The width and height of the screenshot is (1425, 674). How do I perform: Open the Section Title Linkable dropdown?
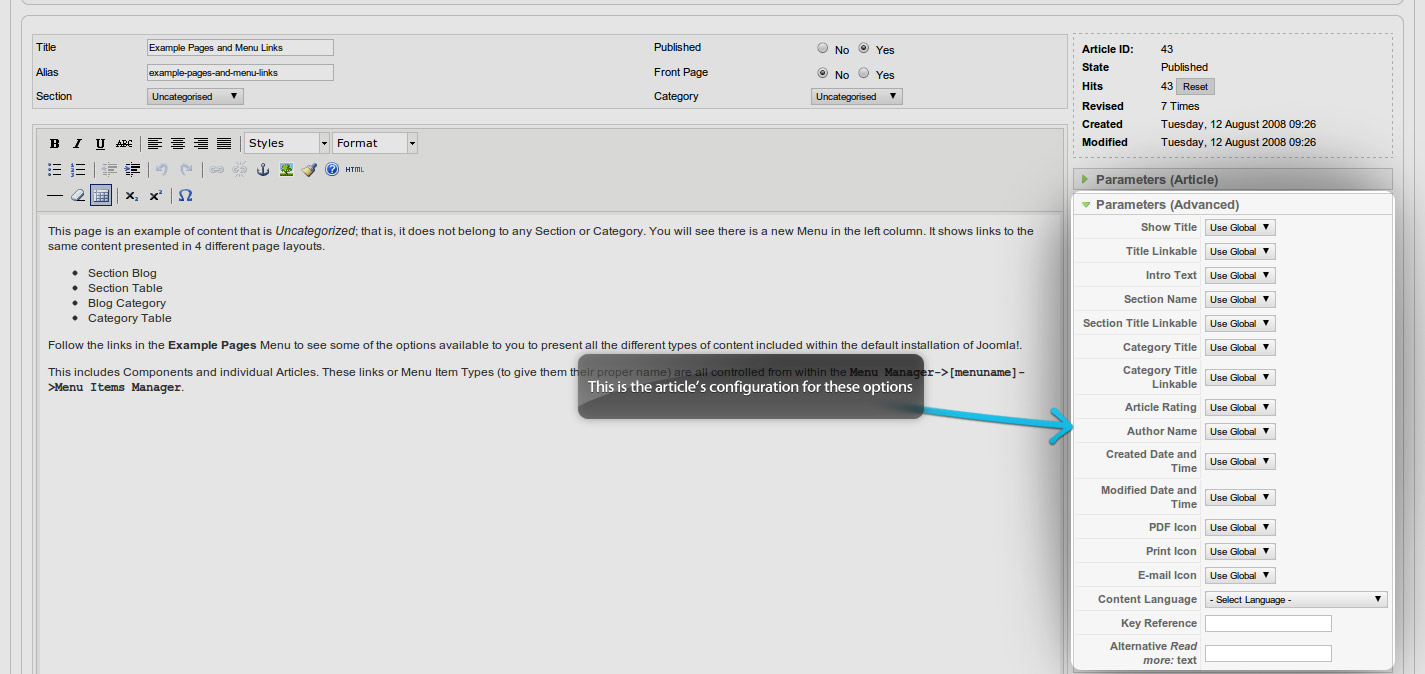pos(1240,324)
